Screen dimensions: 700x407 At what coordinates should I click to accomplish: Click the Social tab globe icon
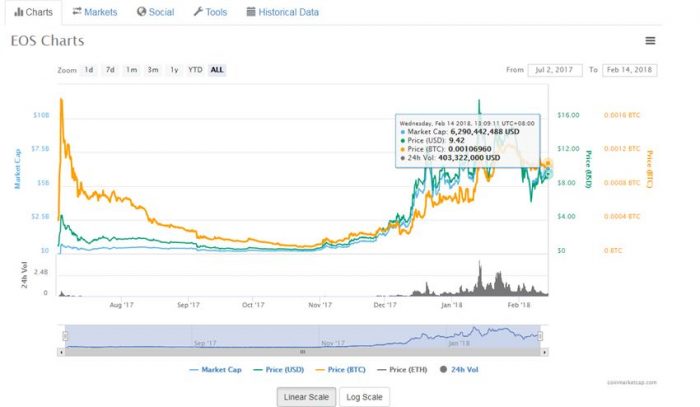point(142,12)
